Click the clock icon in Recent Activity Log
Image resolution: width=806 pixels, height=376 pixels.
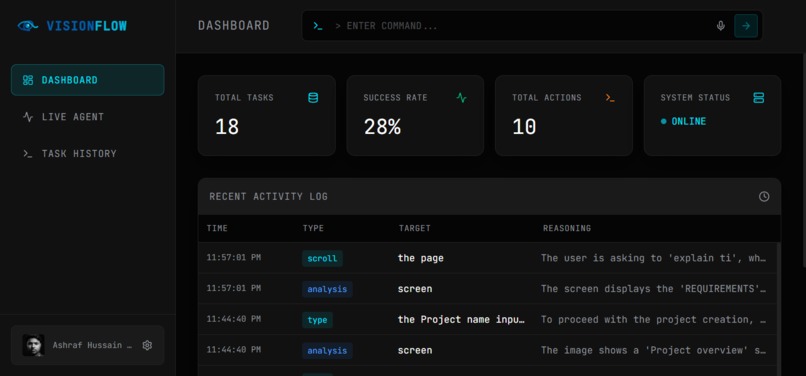click(x=764, y=196)
